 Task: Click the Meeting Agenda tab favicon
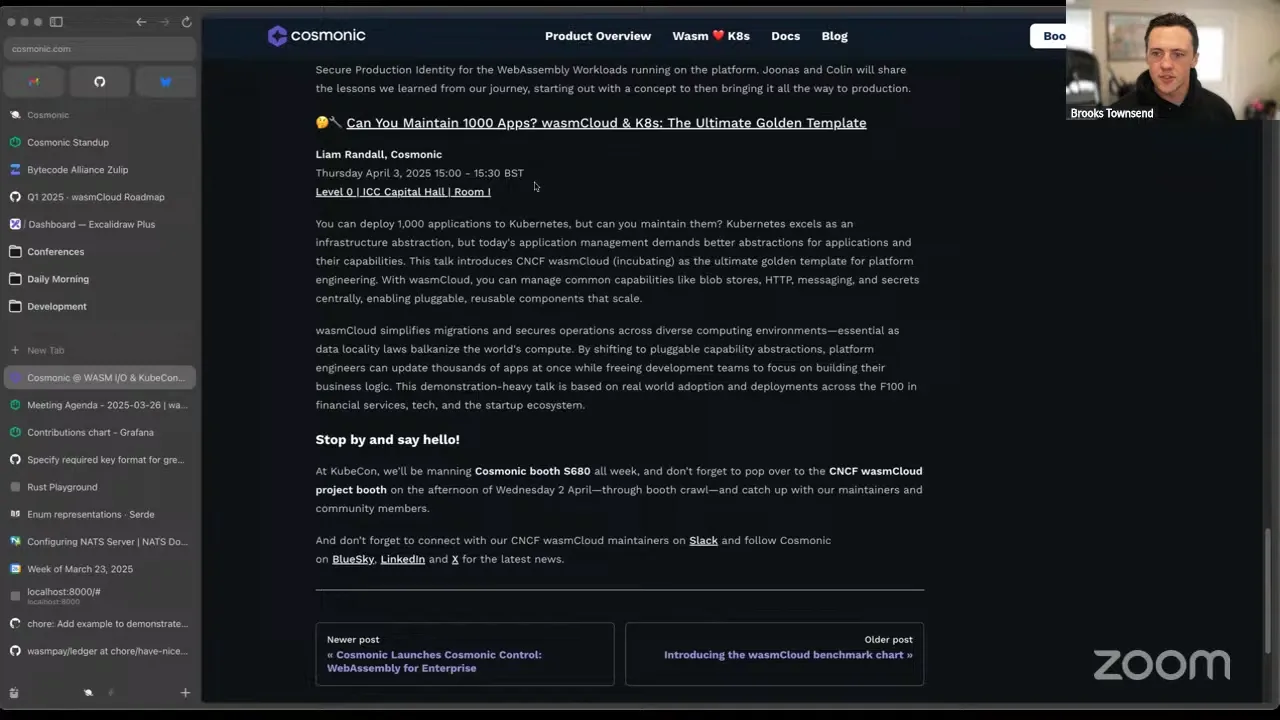15,405
